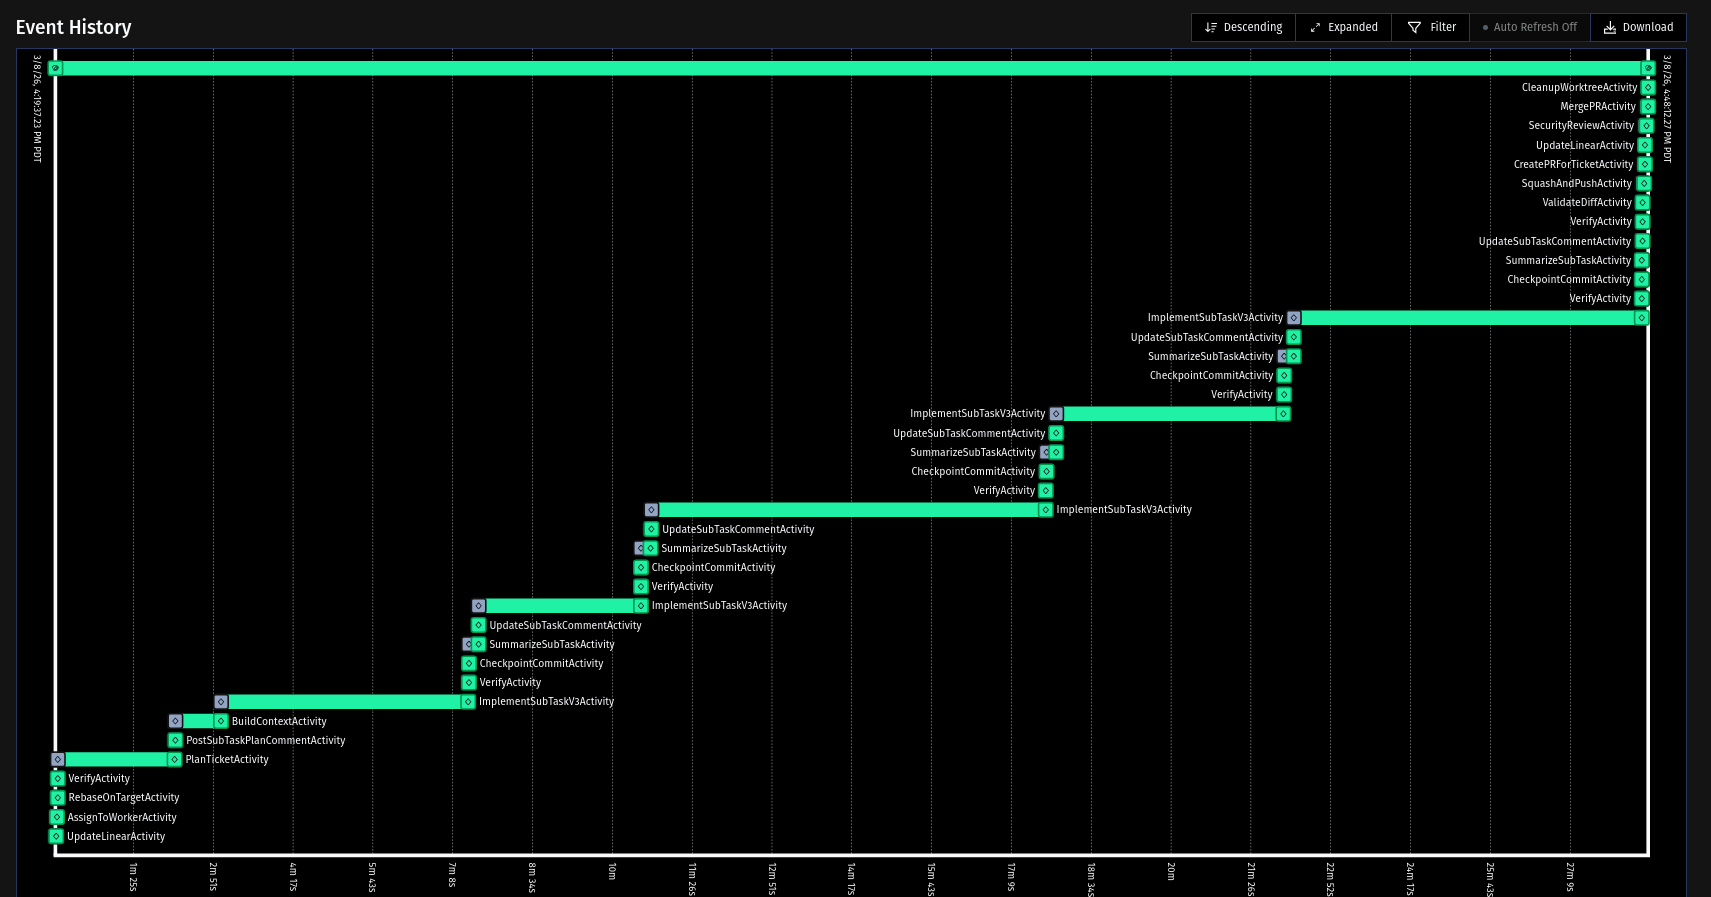Screen dimensions: 1711x897
Task: Click the RebaseOnTargetActivity event icon
Action: click(x=58, y=798)
